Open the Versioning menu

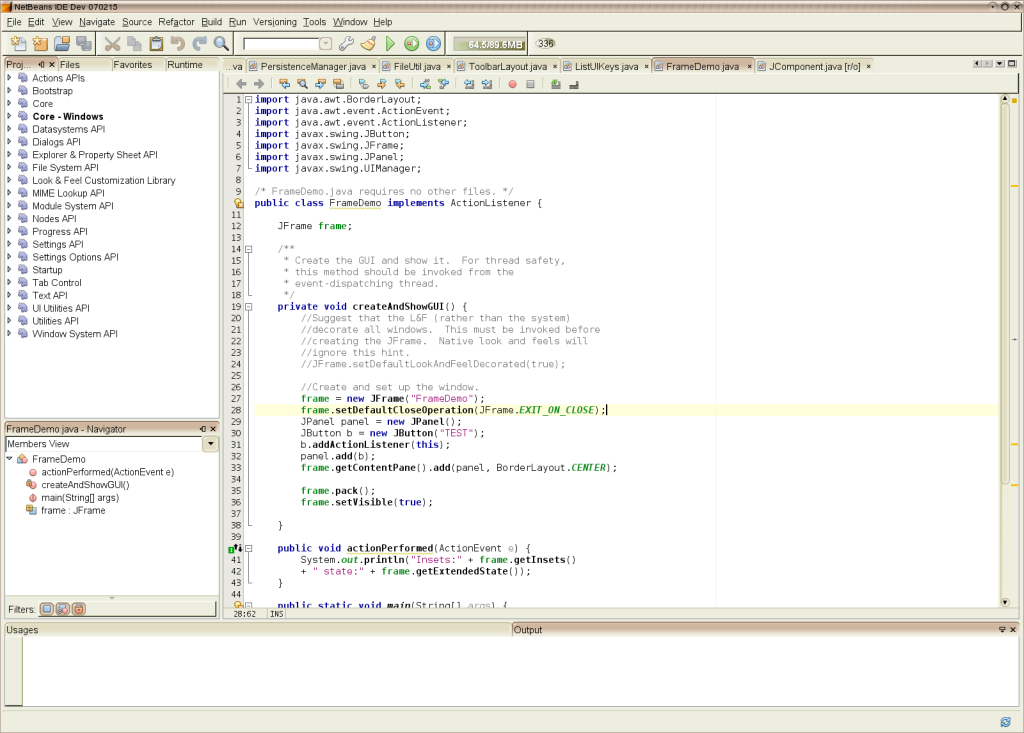[275, 22]
